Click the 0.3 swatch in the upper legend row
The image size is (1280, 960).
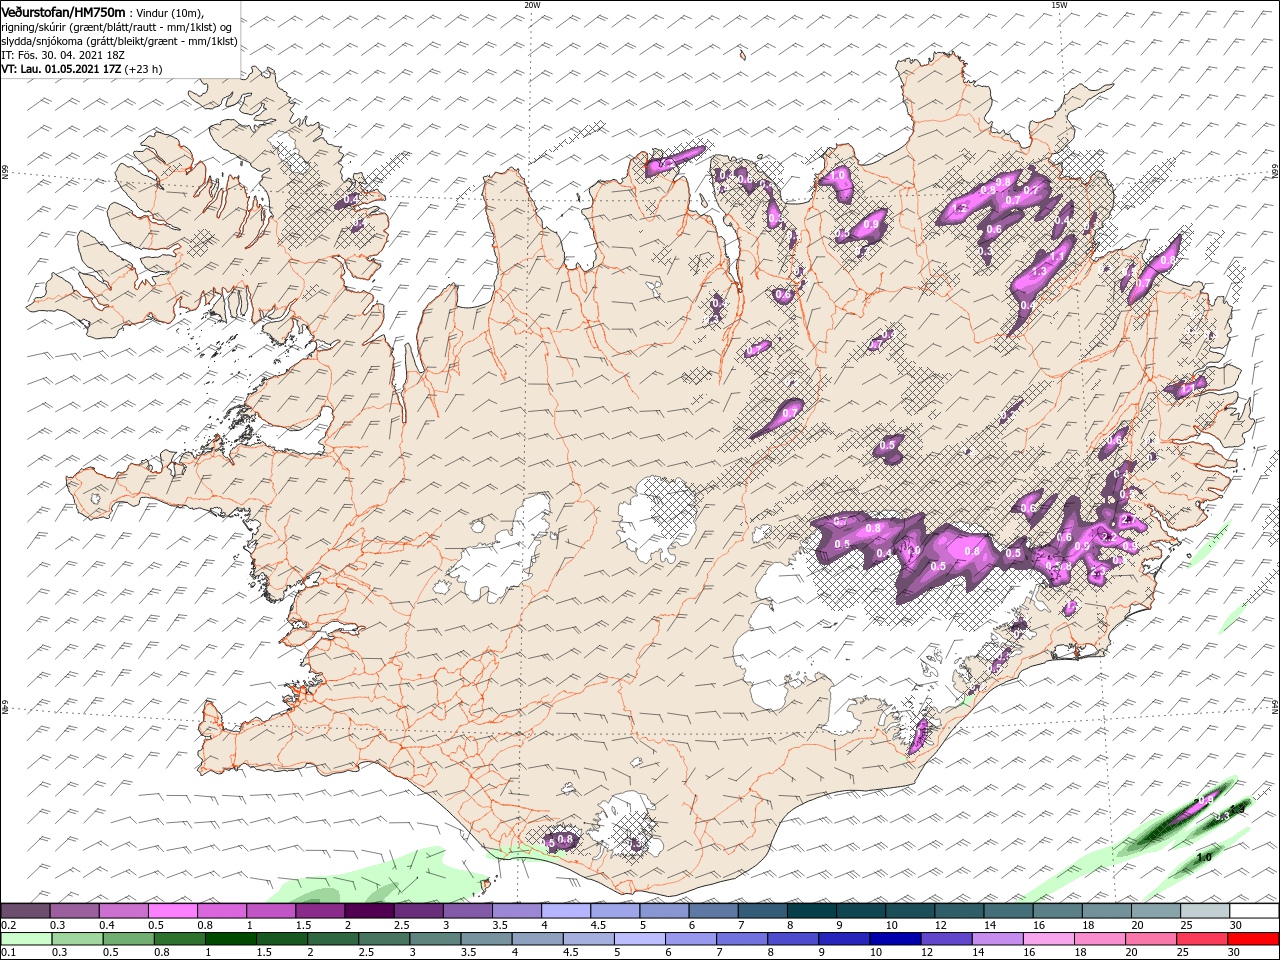point(74,911)
